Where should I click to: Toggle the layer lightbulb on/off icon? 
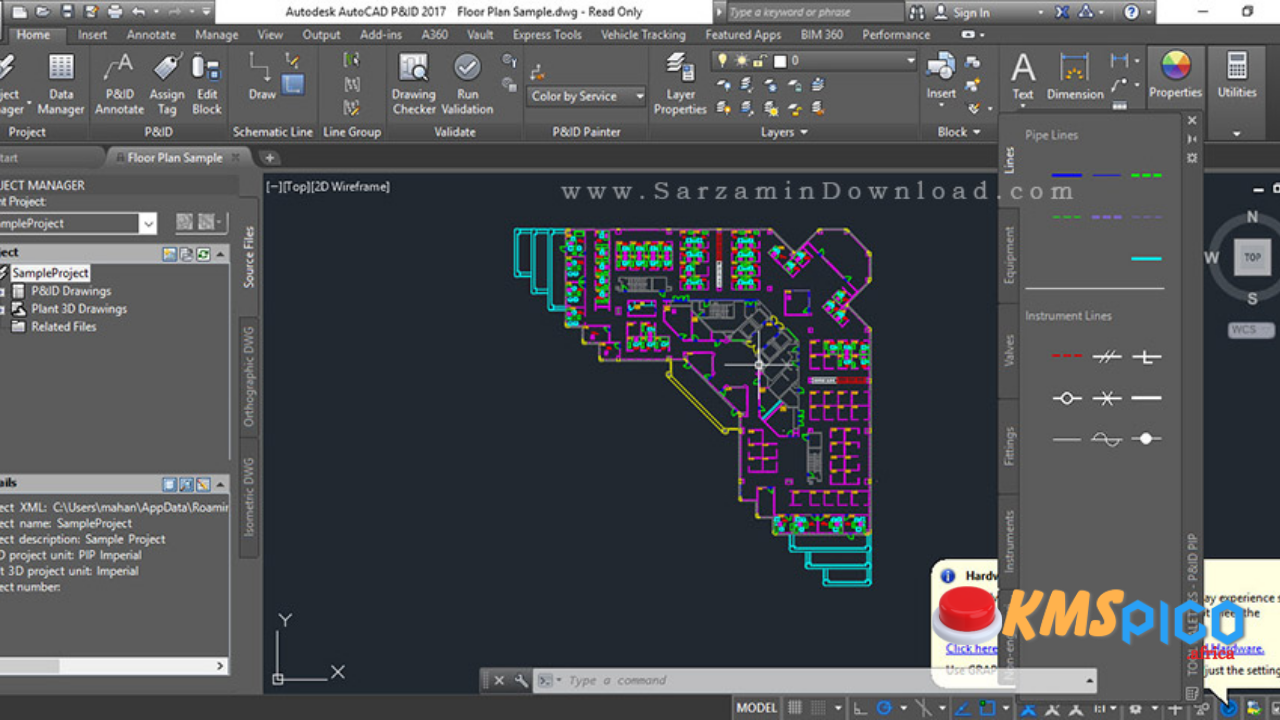tap(722, 61)
